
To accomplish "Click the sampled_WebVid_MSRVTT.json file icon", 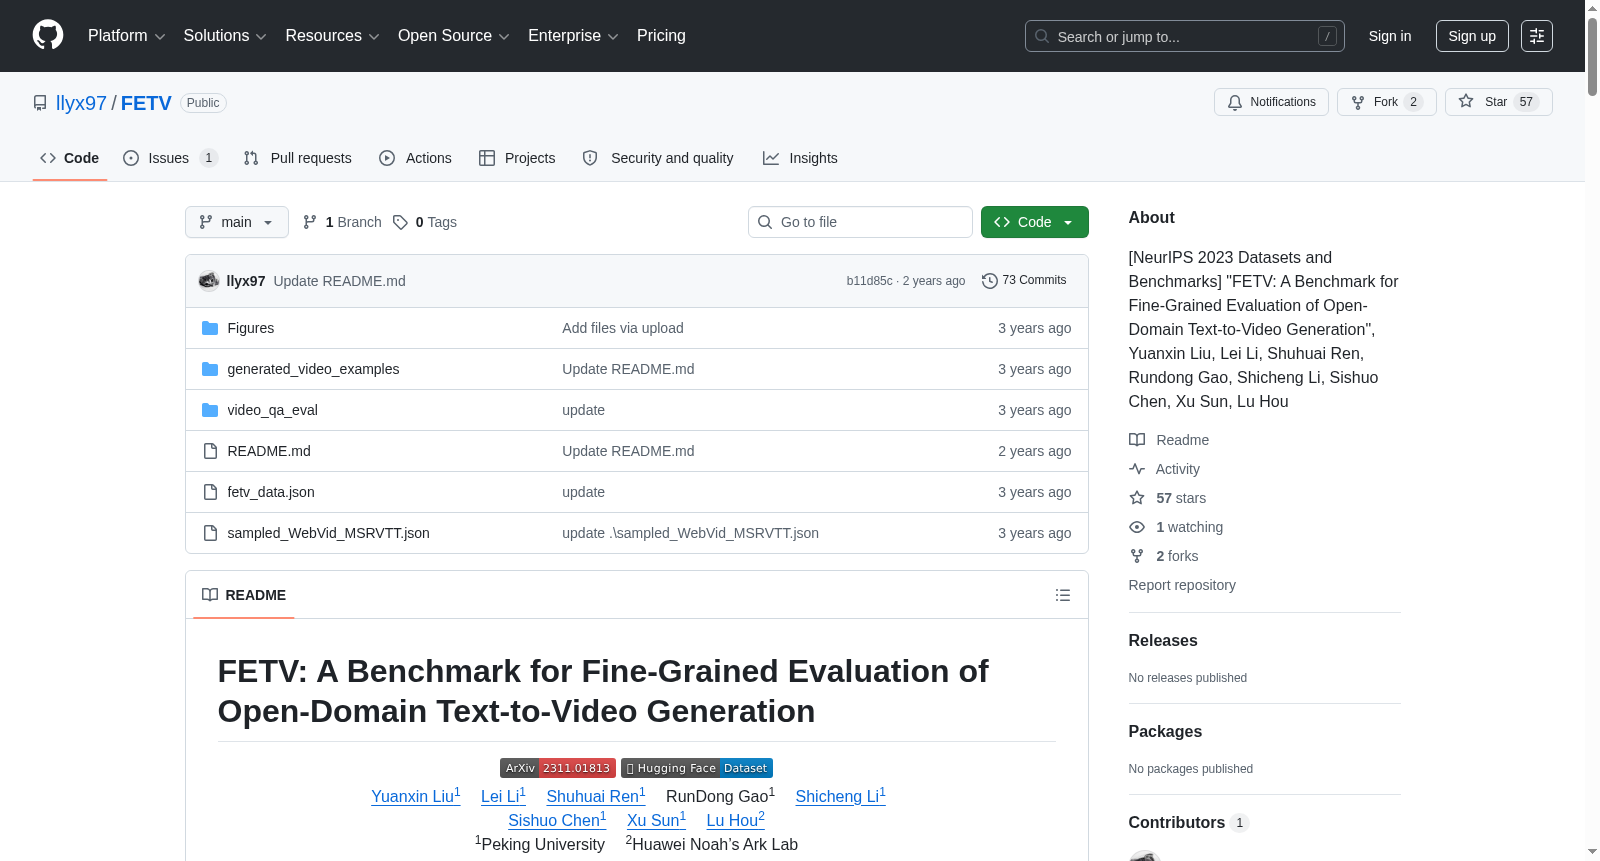I will click(x=210, y=533).
